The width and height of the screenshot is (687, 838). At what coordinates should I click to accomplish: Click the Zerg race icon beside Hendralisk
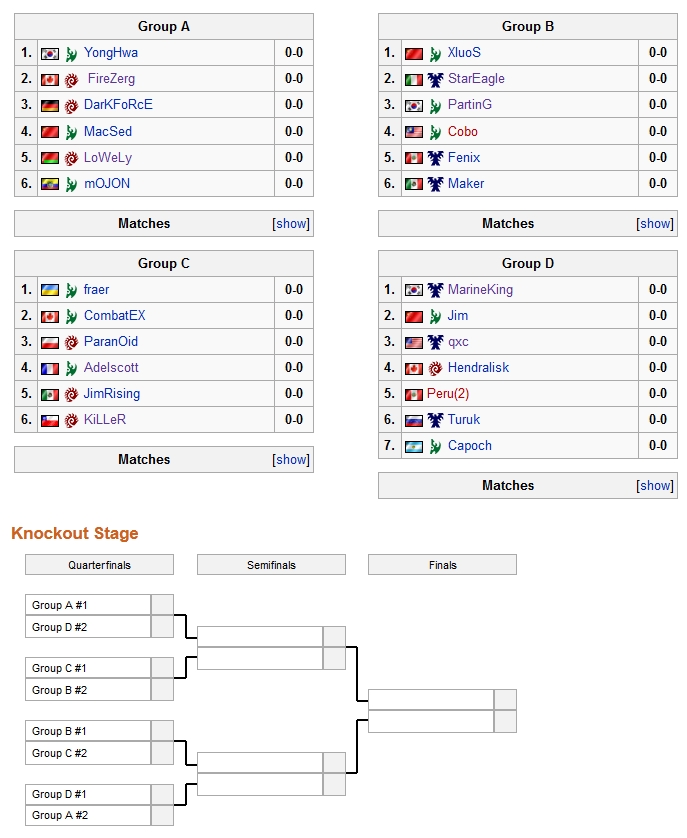pos(435,368)
